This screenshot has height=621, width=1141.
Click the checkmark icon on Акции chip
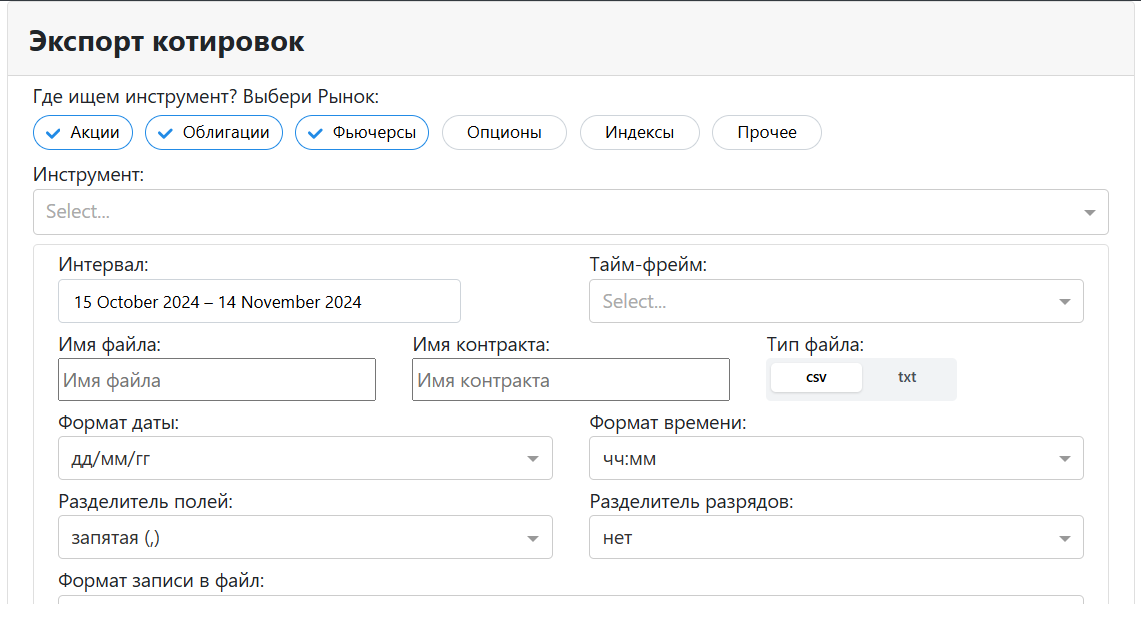tap(51, 132)
